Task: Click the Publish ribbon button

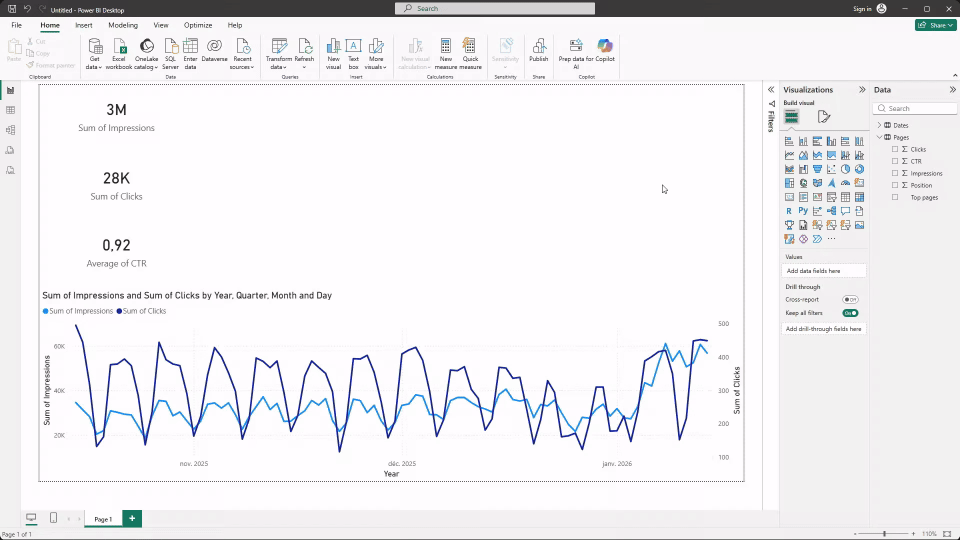Action: coord(539,51)
